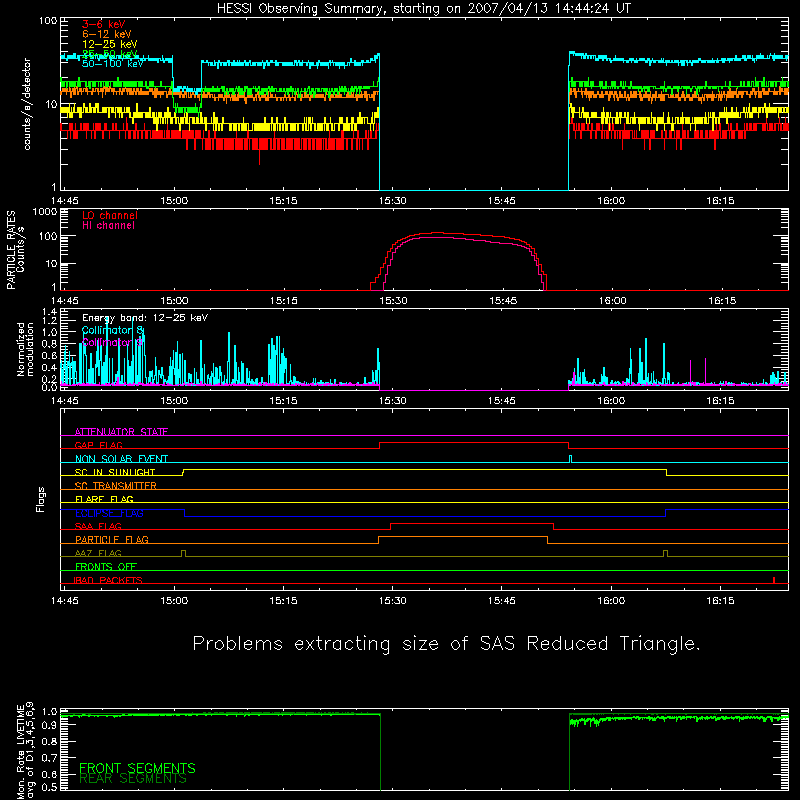Click the 1000 label on particle rates y-axis
The width and height of the screenshot is (800, 800).
click(45, 212)
